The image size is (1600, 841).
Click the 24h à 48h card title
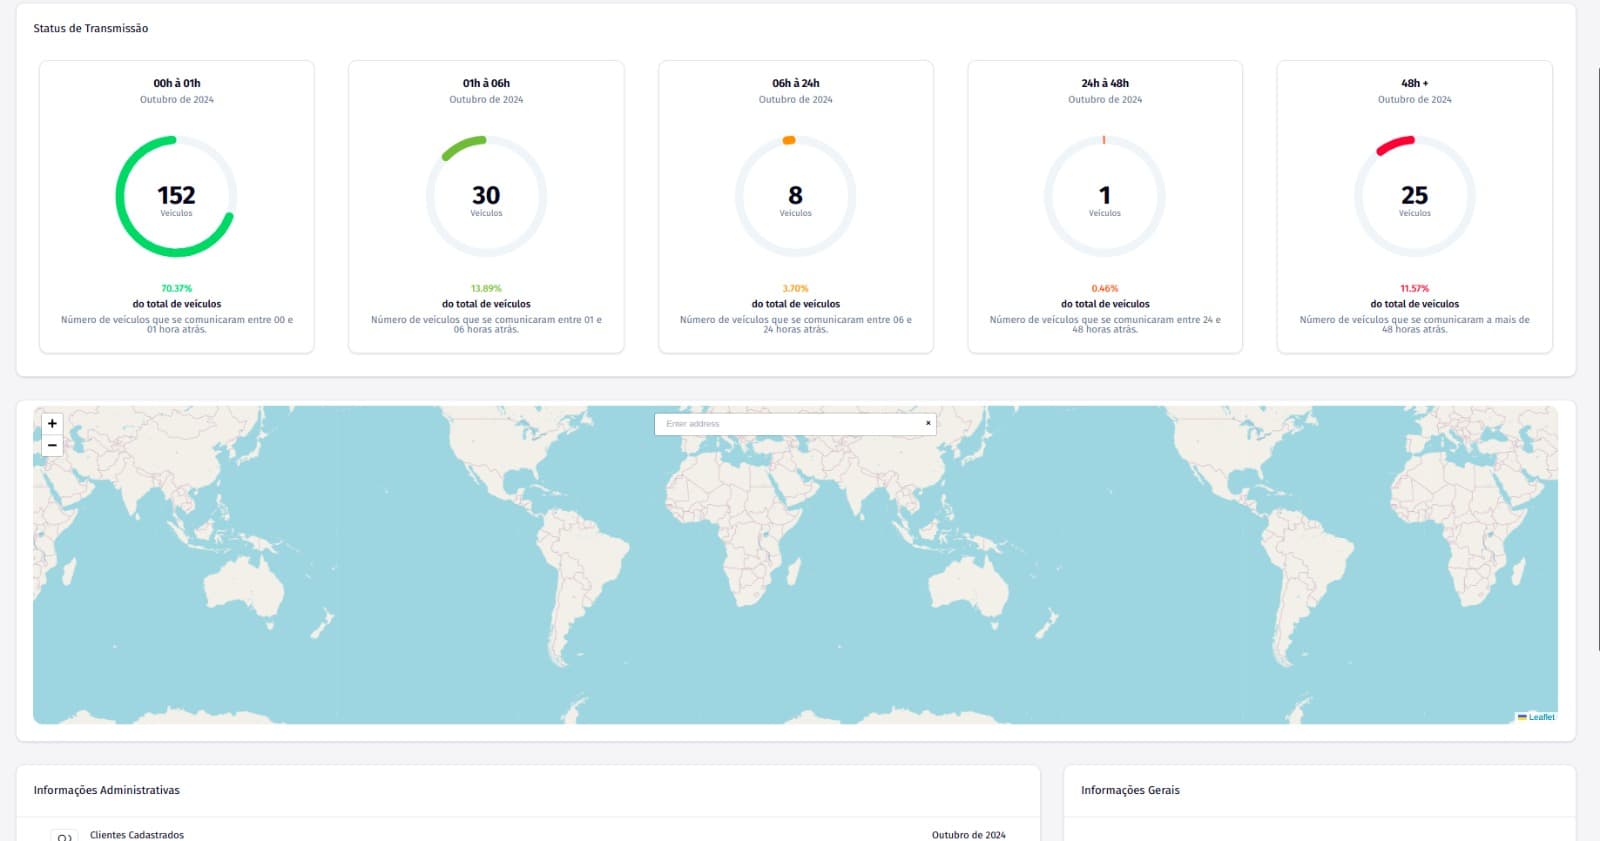(x=1104, y=83)
